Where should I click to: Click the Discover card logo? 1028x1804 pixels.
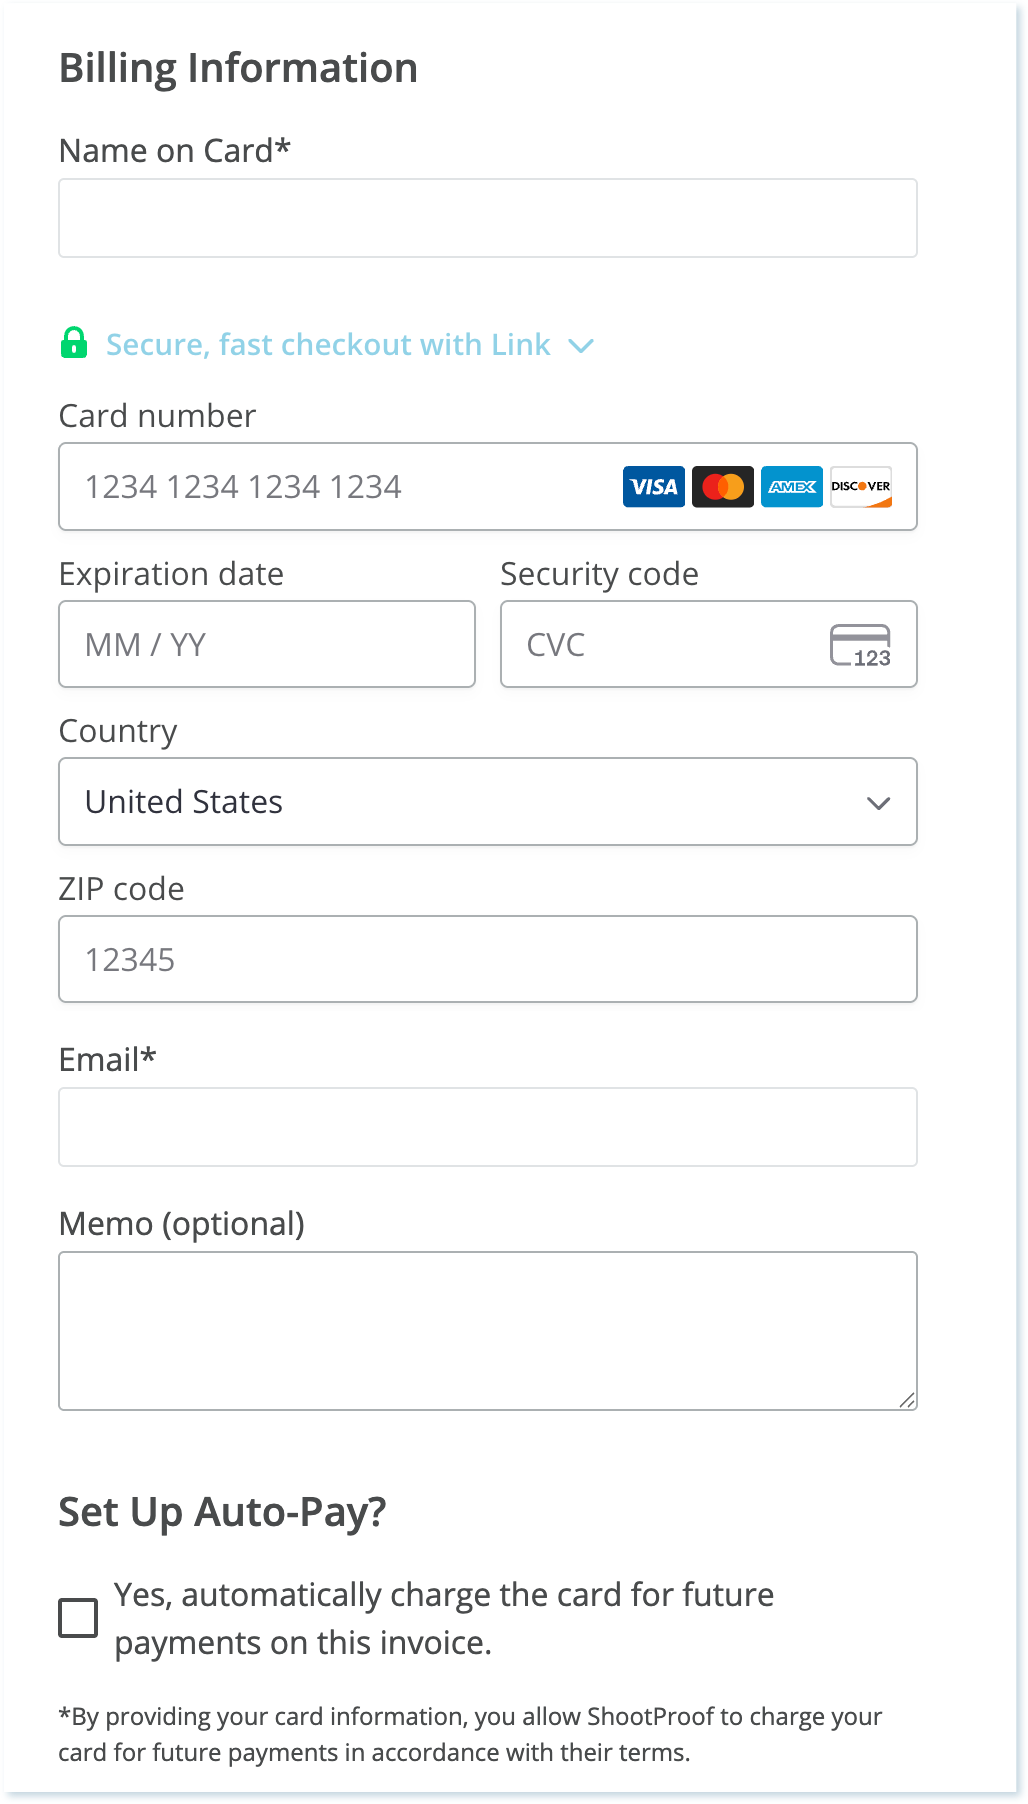tap(861, 487)
